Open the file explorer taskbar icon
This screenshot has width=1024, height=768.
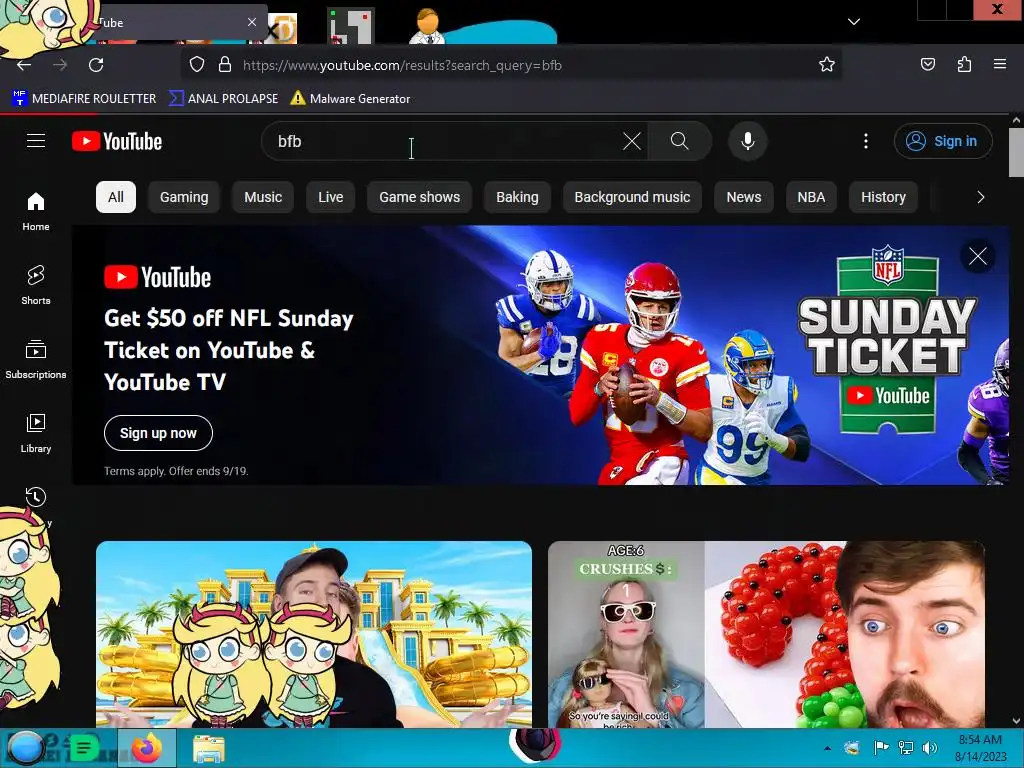[209, 748]
